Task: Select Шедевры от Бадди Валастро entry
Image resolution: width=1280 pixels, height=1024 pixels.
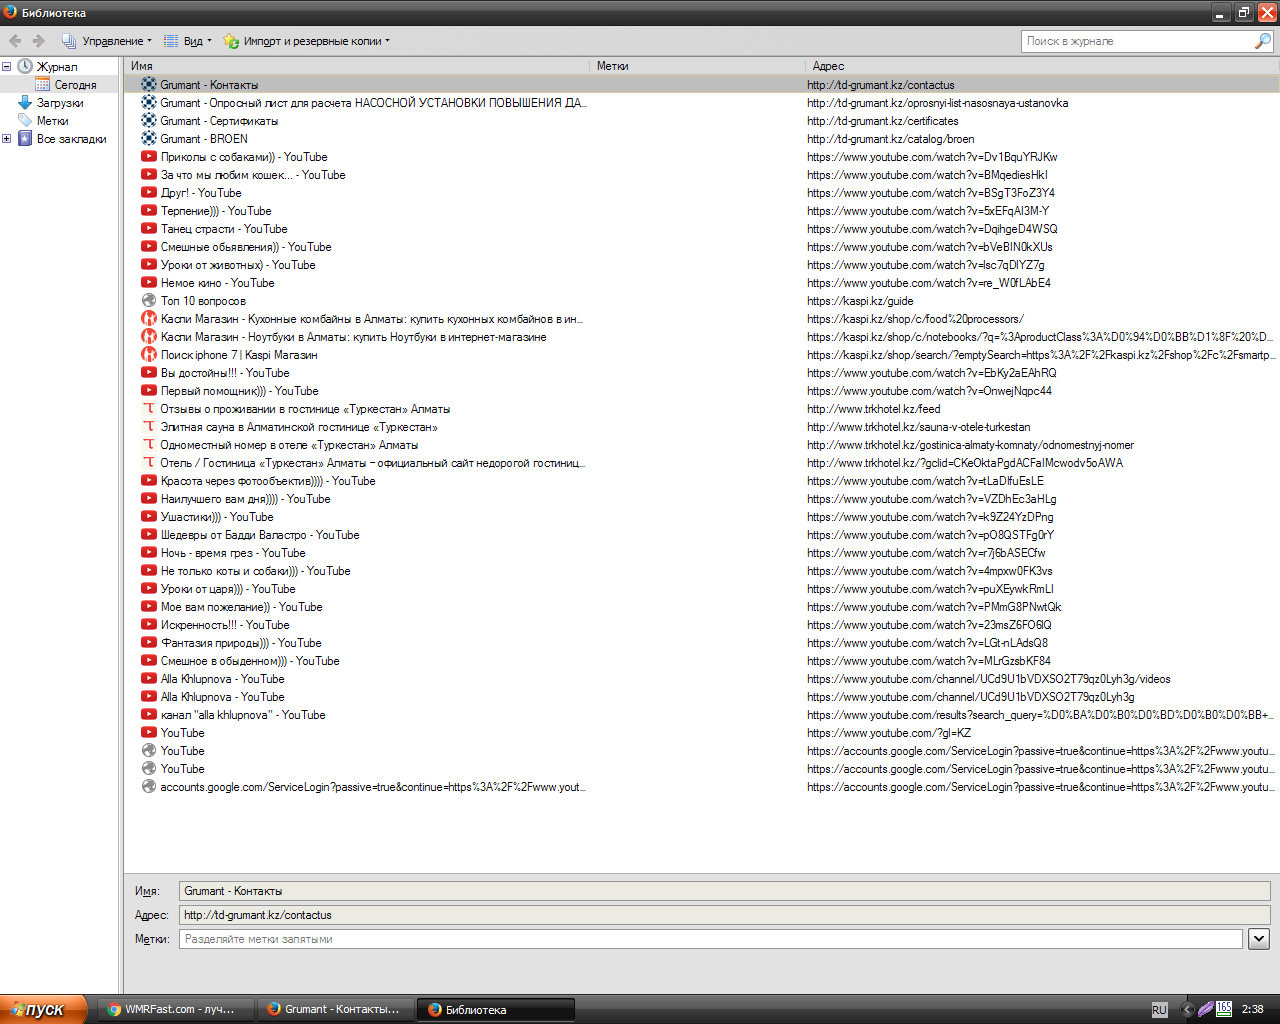Action: pyautogui.click(x=702, y=535)
